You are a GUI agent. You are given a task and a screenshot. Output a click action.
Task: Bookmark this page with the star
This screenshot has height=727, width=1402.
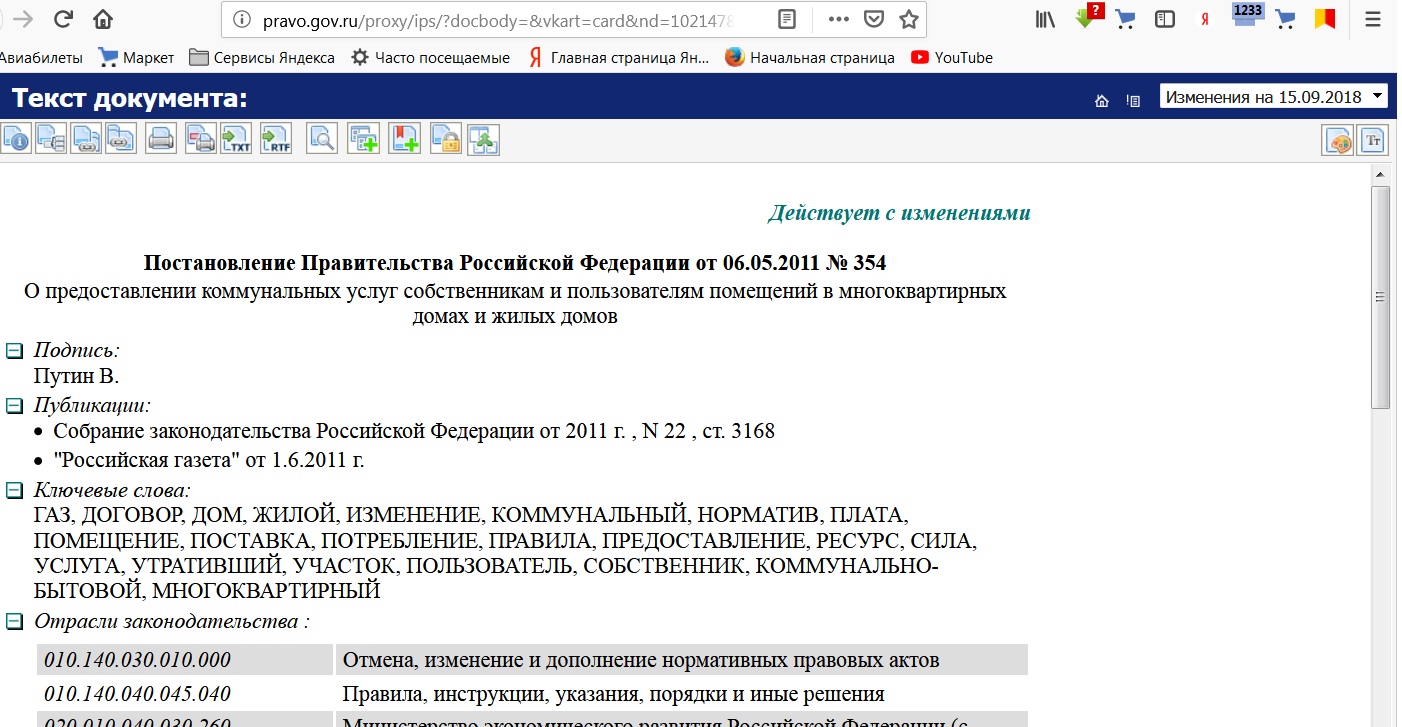coord(908,19)
